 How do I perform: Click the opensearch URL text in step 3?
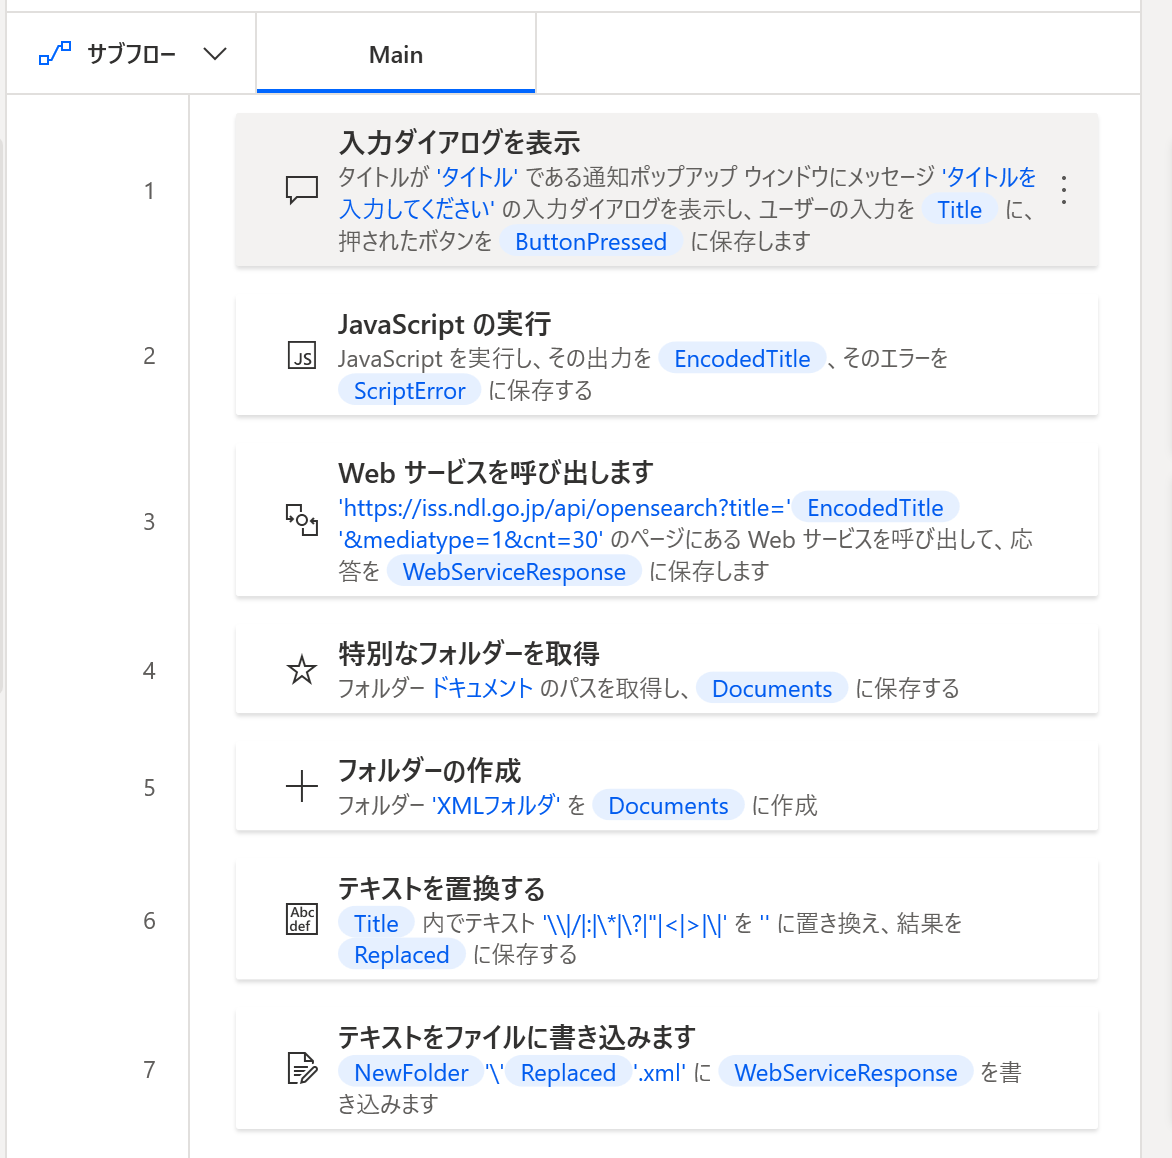[564, 508]
